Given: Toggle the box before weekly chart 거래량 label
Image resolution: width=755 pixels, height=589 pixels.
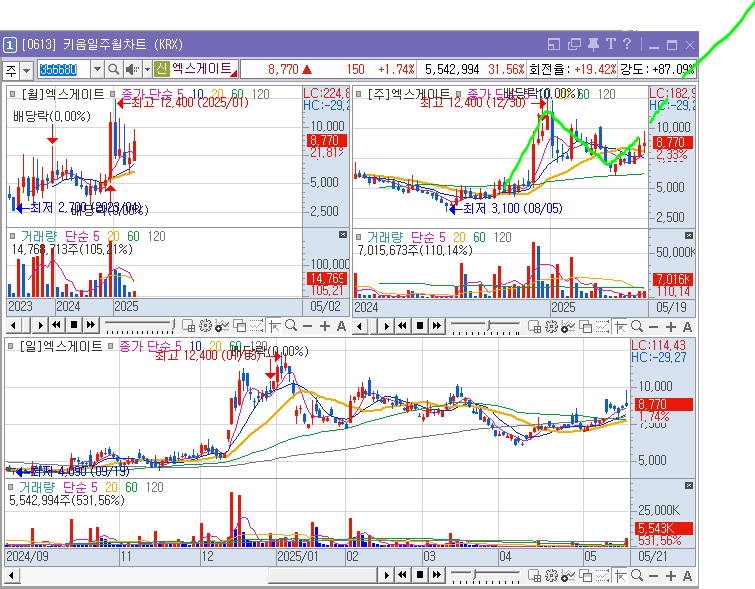Looking at the screenshot, I should click(358, 237).
